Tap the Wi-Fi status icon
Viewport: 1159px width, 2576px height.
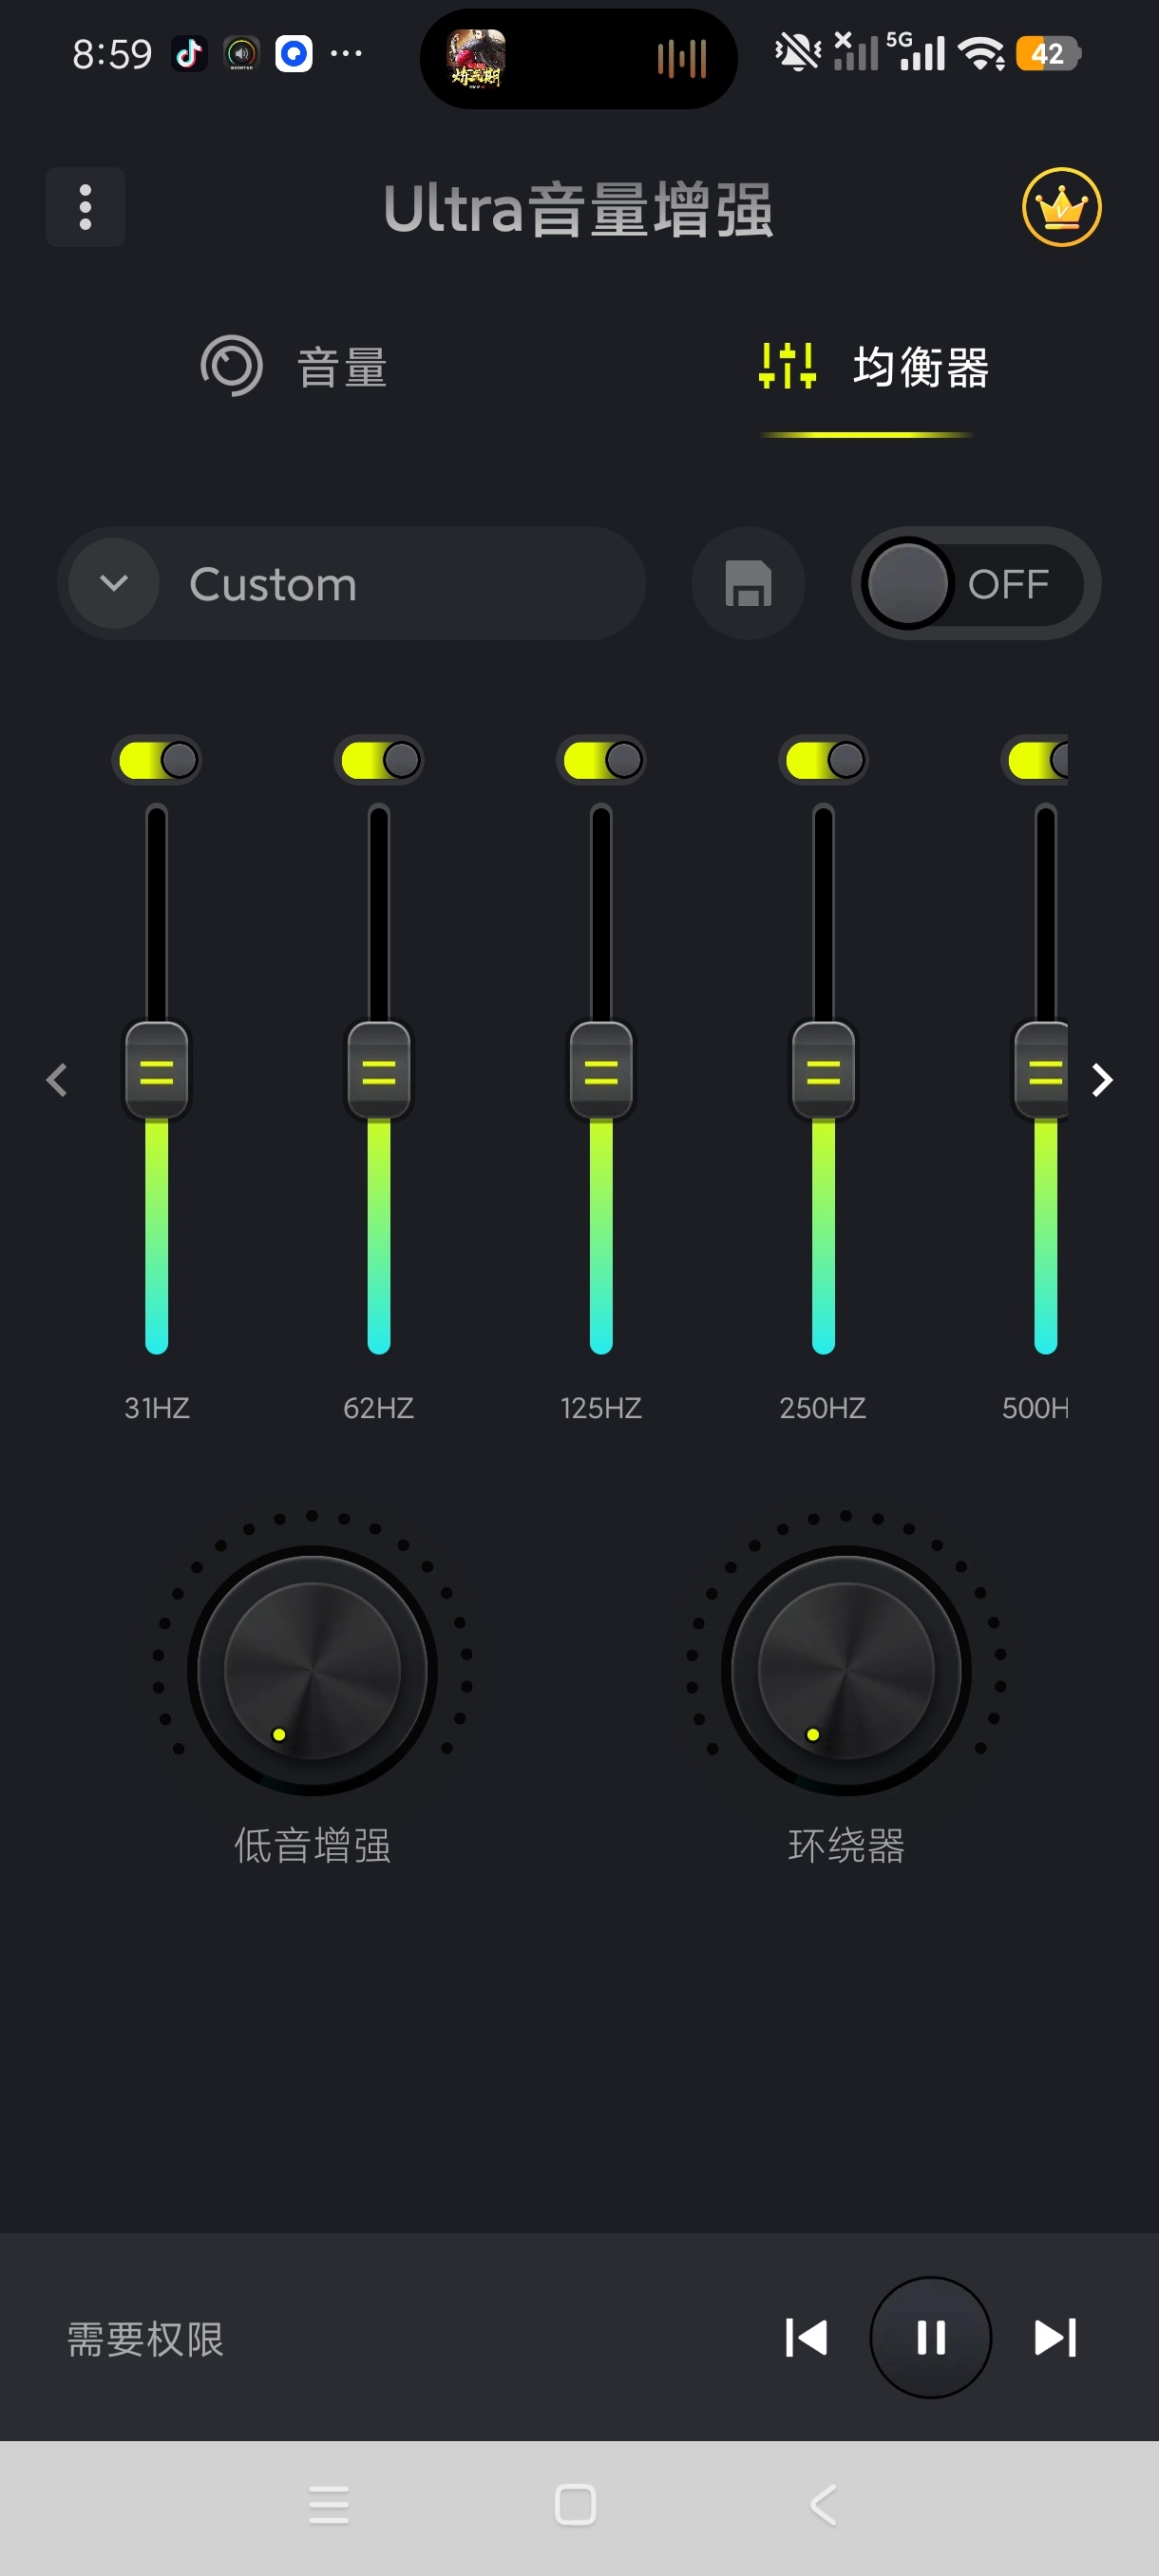981,53
